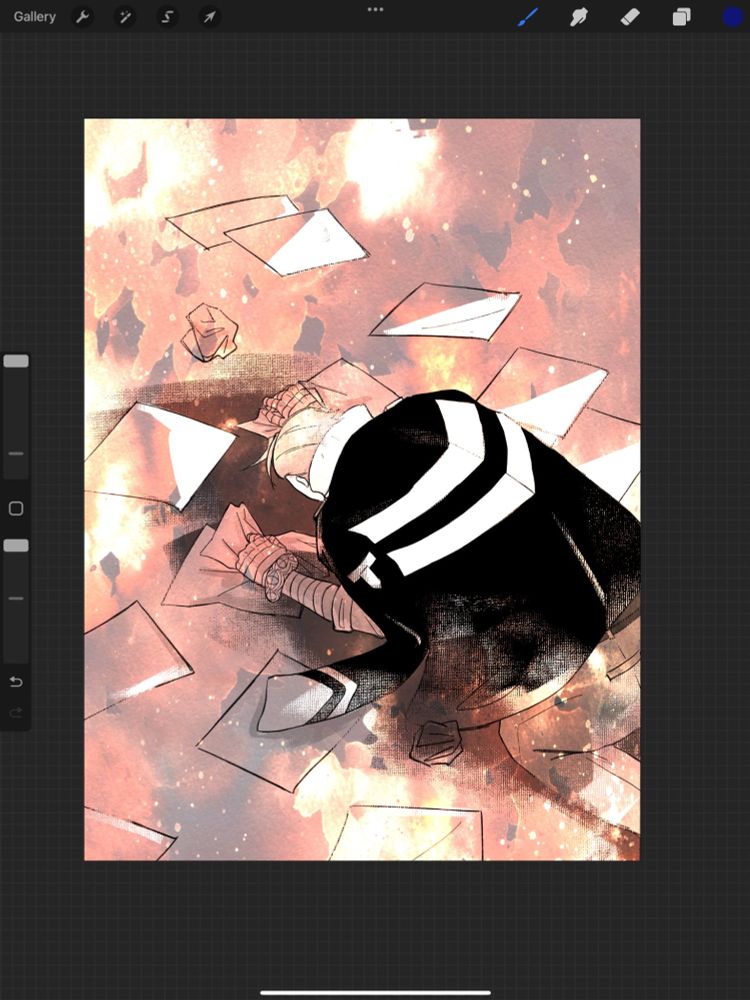
Task: Open the Adjustments magic wand menu
Action: pyautogui.click(x=125, y=17)
